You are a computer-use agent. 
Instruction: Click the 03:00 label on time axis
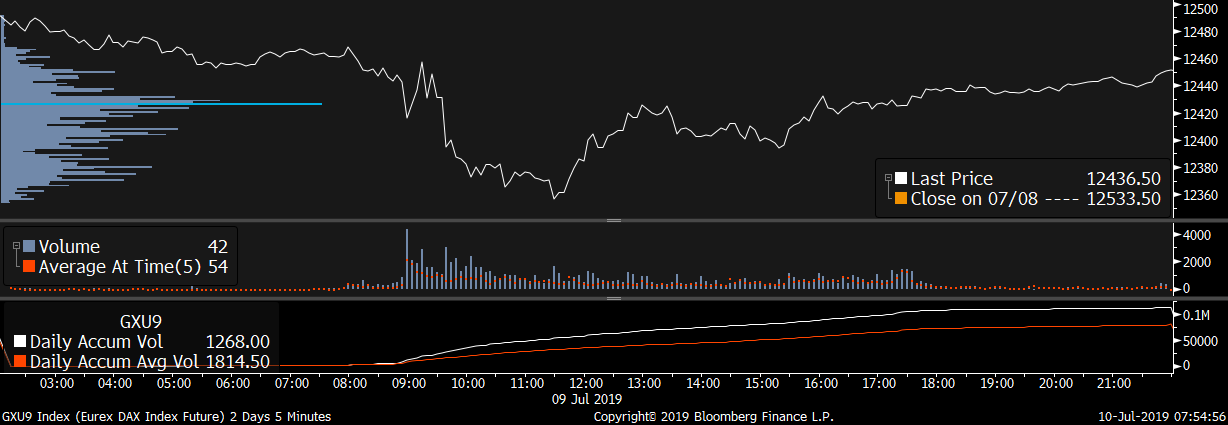click(57, 384)
